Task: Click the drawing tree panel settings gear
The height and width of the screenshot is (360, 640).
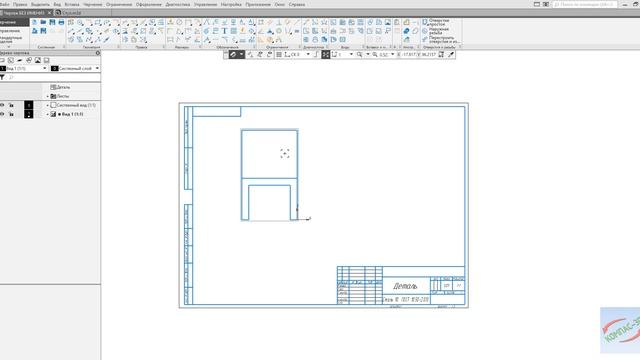Action: (x=98, y=53)
